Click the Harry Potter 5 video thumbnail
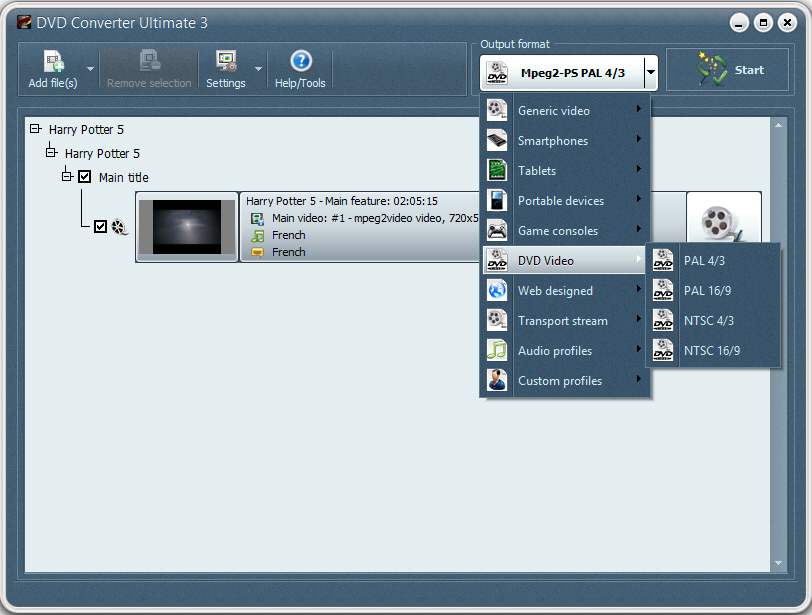Image resolution: width=812 pixels, height=615 pixels. click(187, 227)
